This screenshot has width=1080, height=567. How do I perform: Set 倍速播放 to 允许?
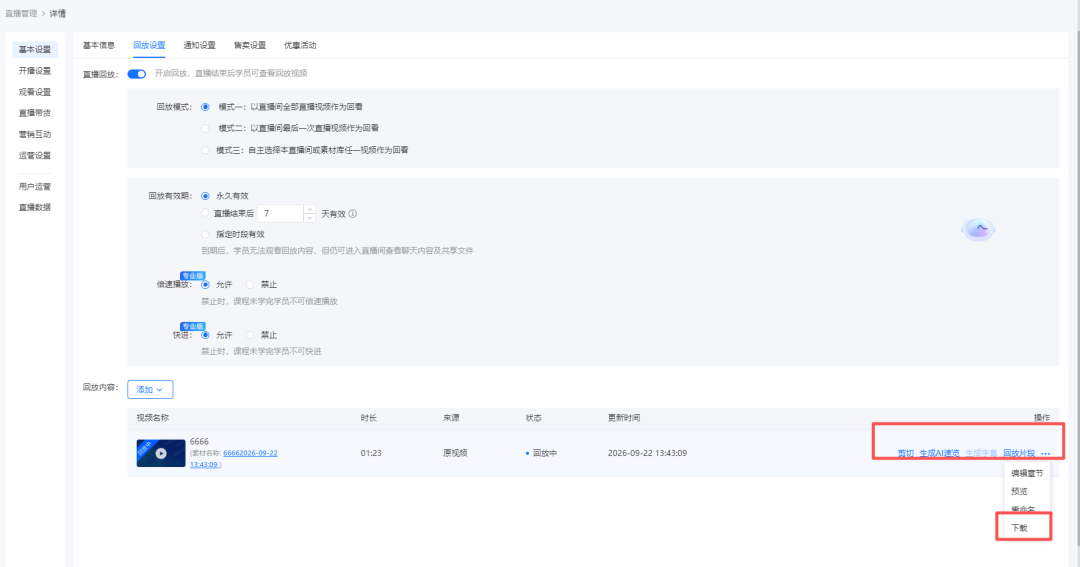click(205, 285)
